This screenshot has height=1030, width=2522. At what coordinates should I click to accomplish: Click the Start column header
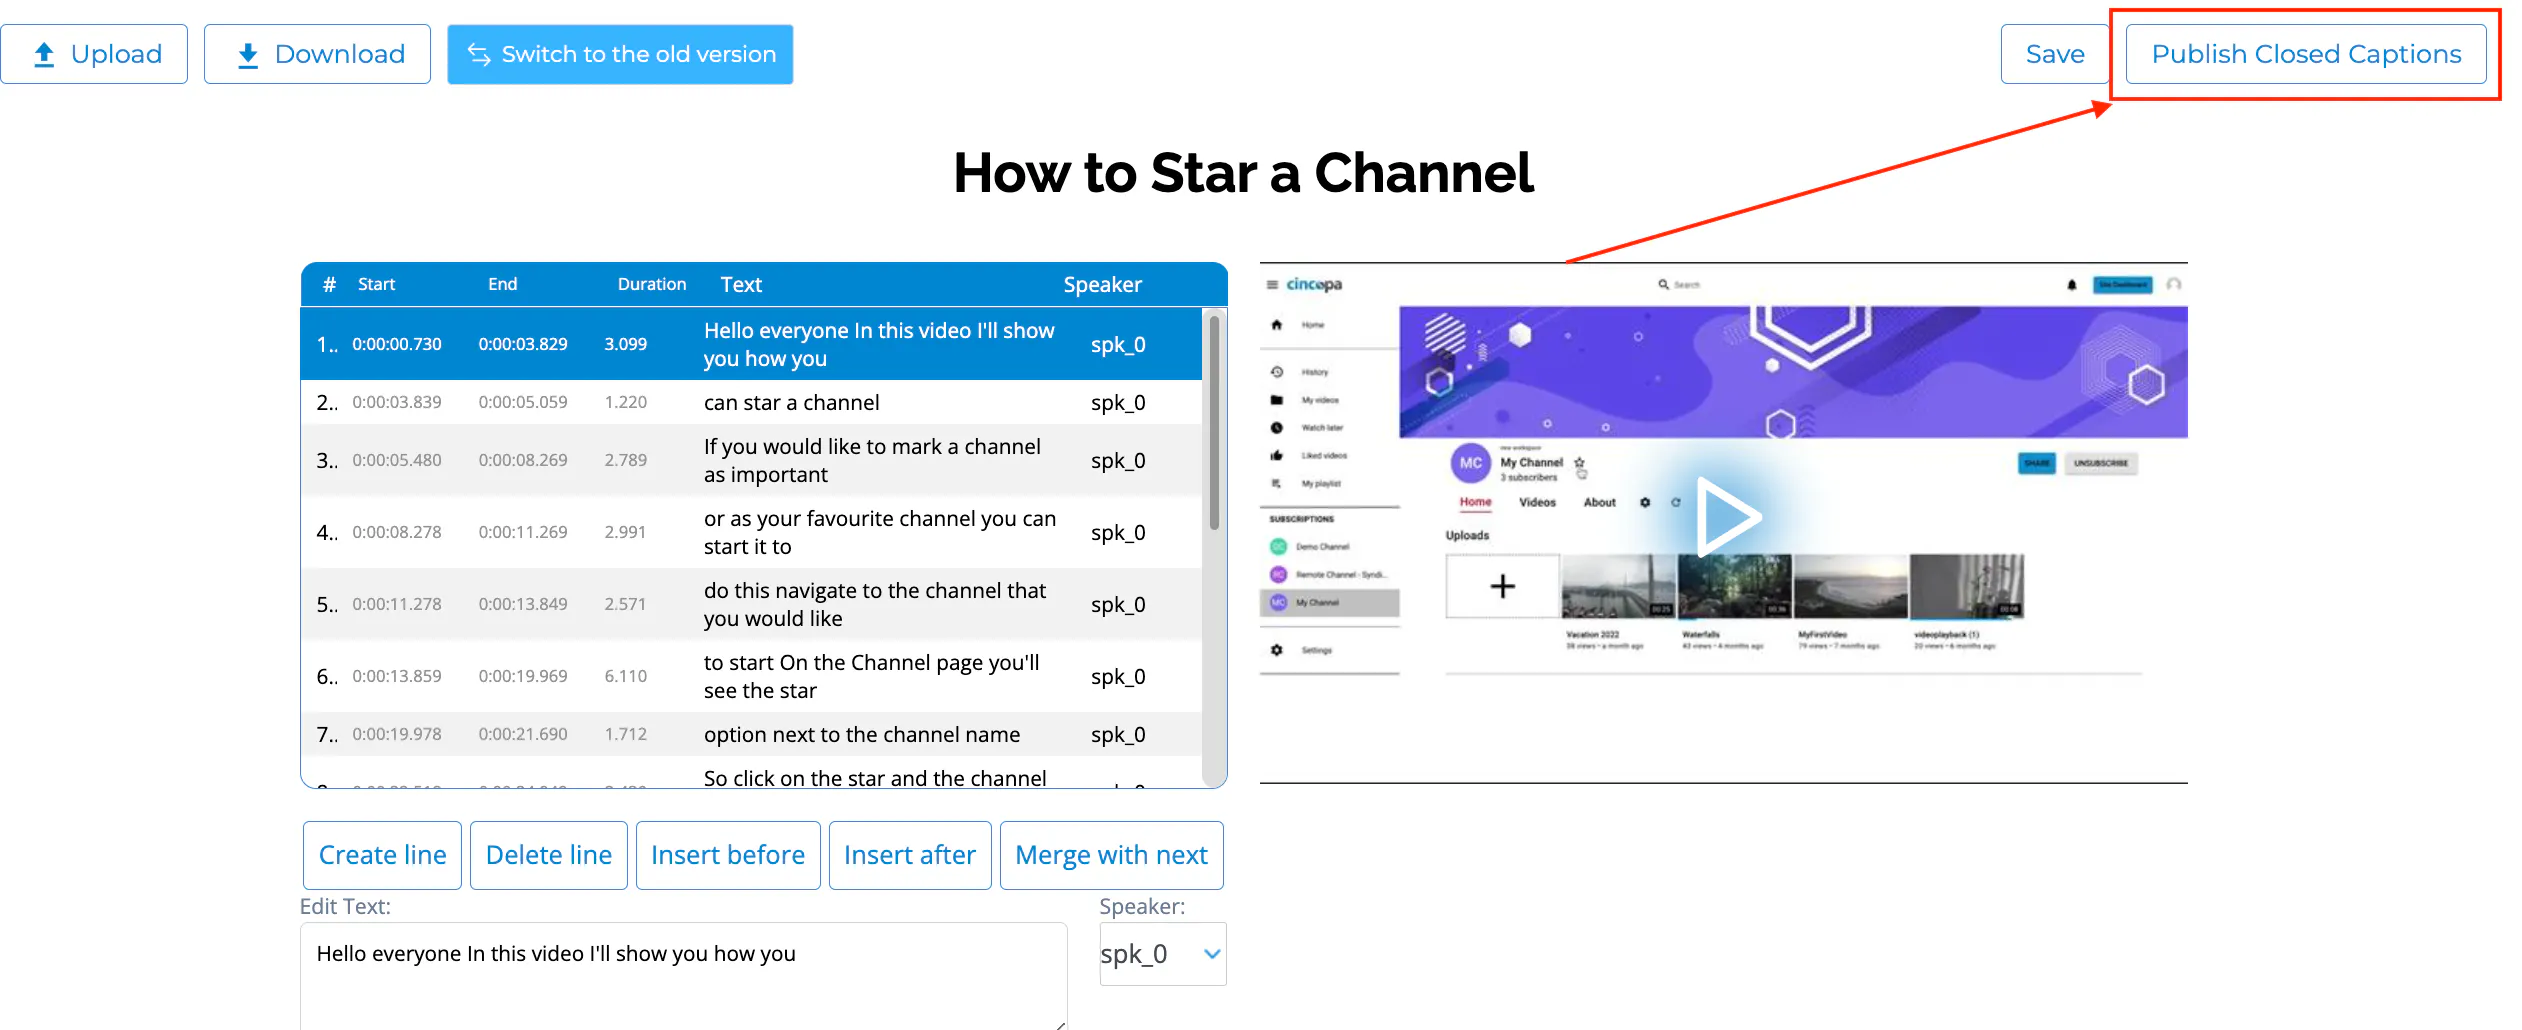(376, 284)
